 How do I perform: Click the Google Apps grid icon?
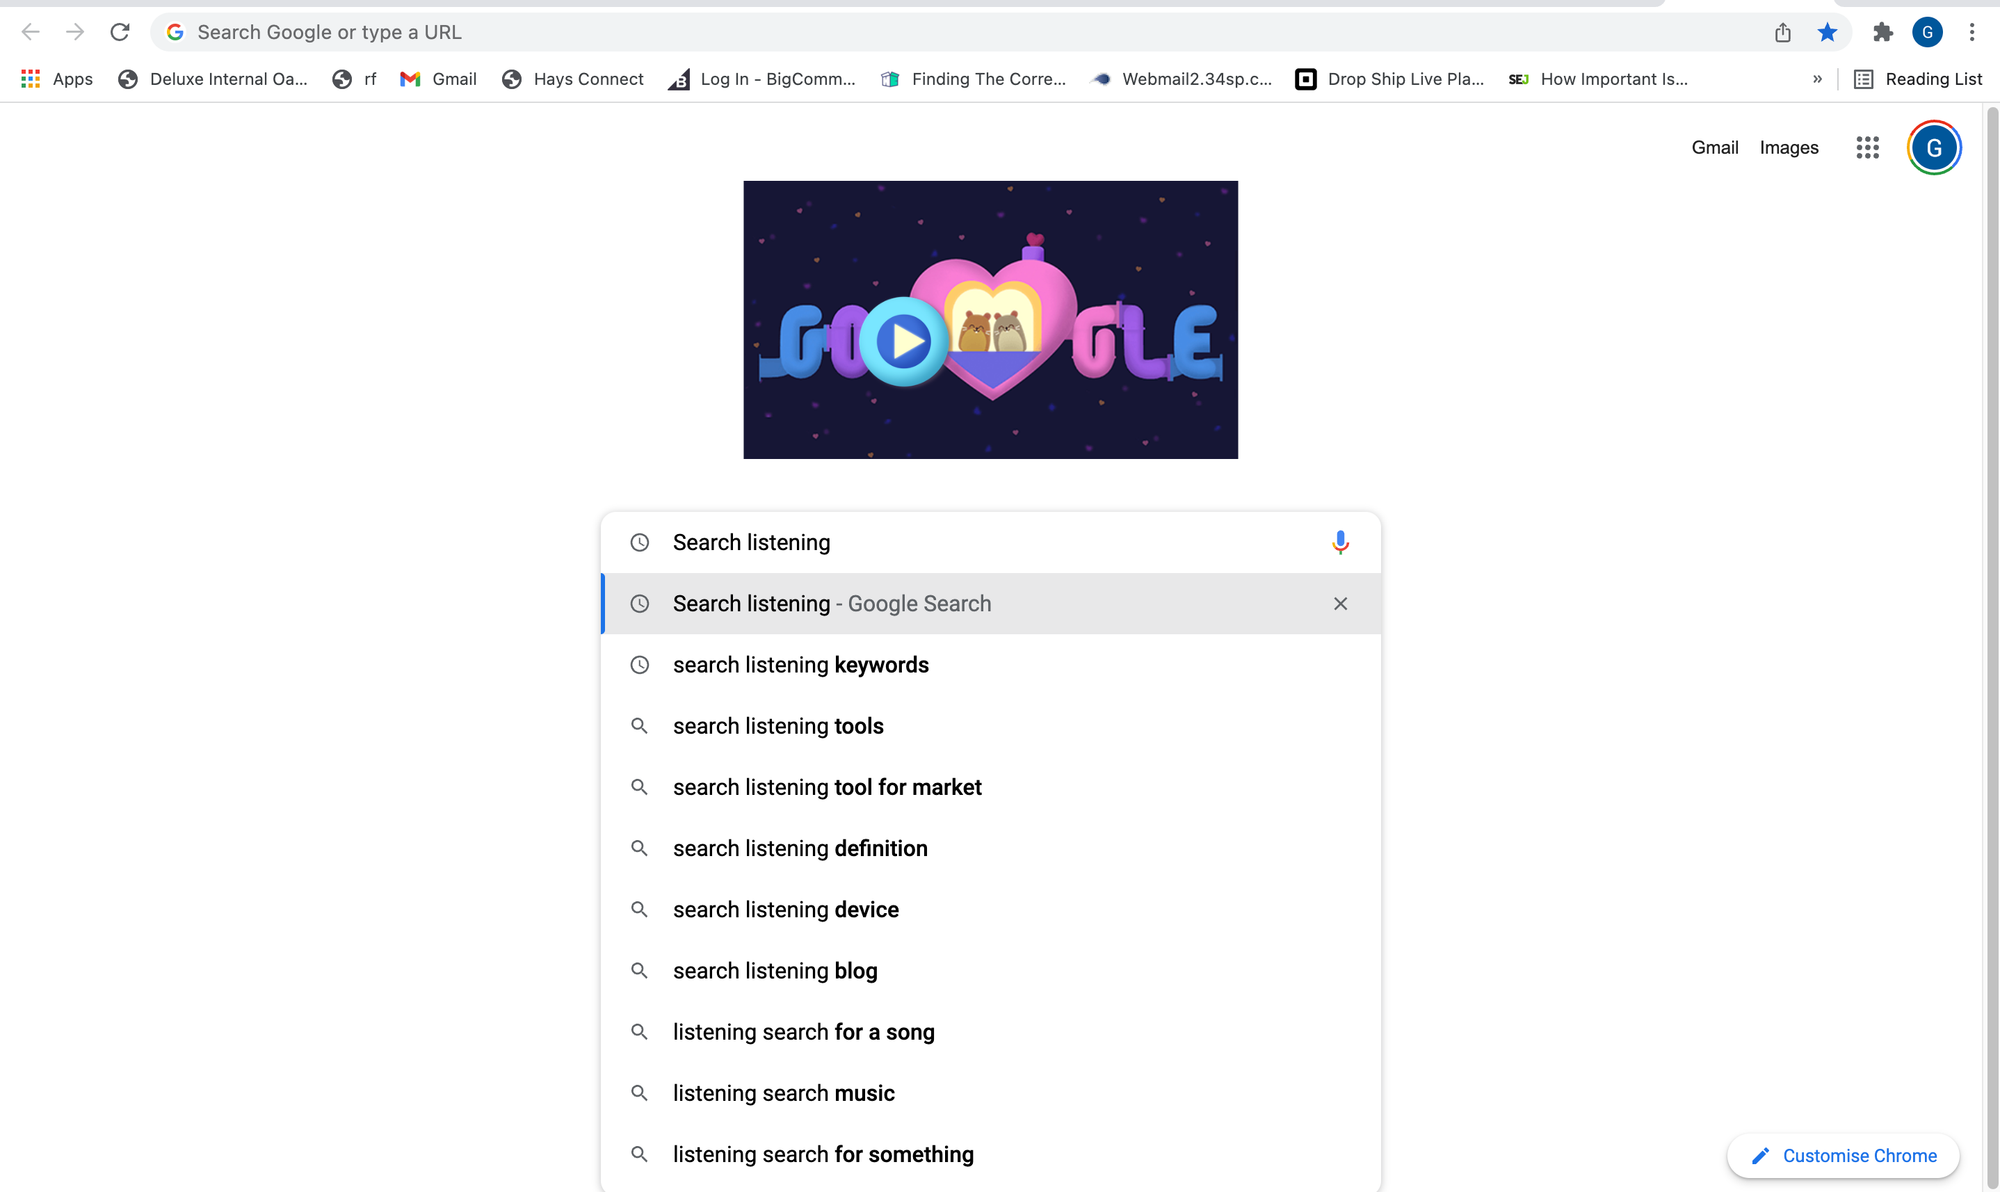(x=1868, y=146)
